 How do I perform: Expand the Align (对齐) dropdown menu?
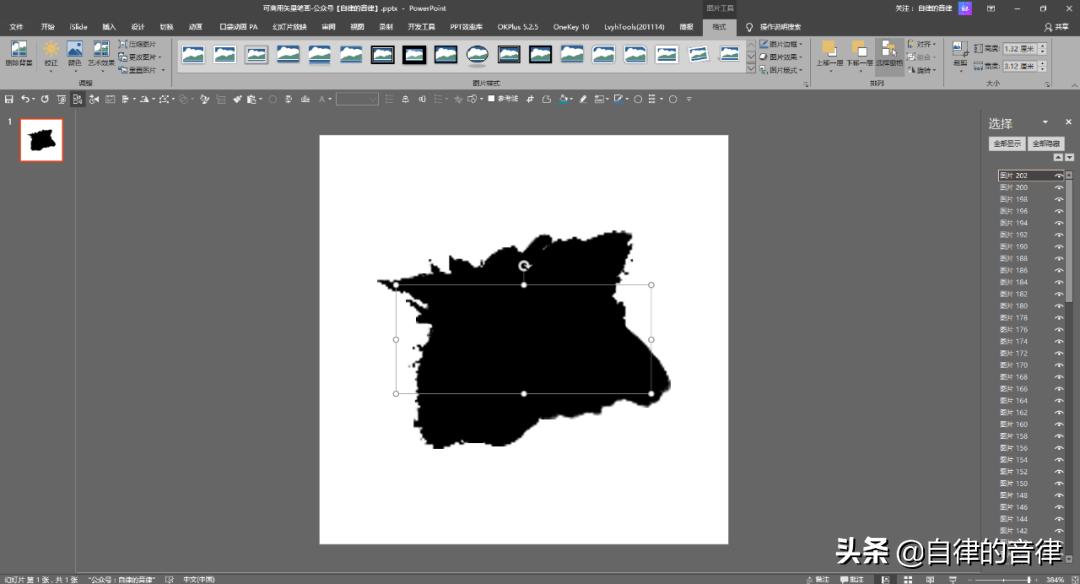[x=924, y=44]
